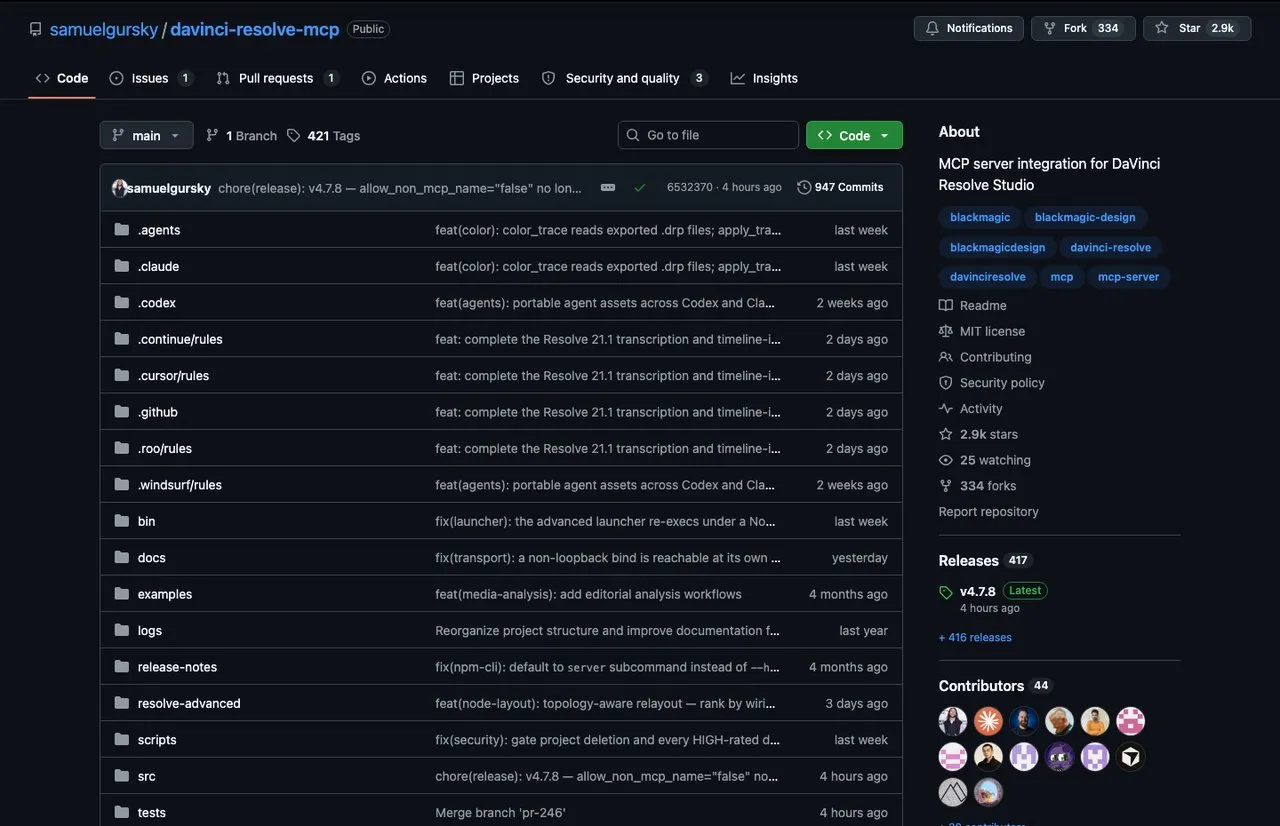Open 'Merge branch pr-246' commit message
The width and height of the screenshot is (1280, 826).
(x=500, y=813)
